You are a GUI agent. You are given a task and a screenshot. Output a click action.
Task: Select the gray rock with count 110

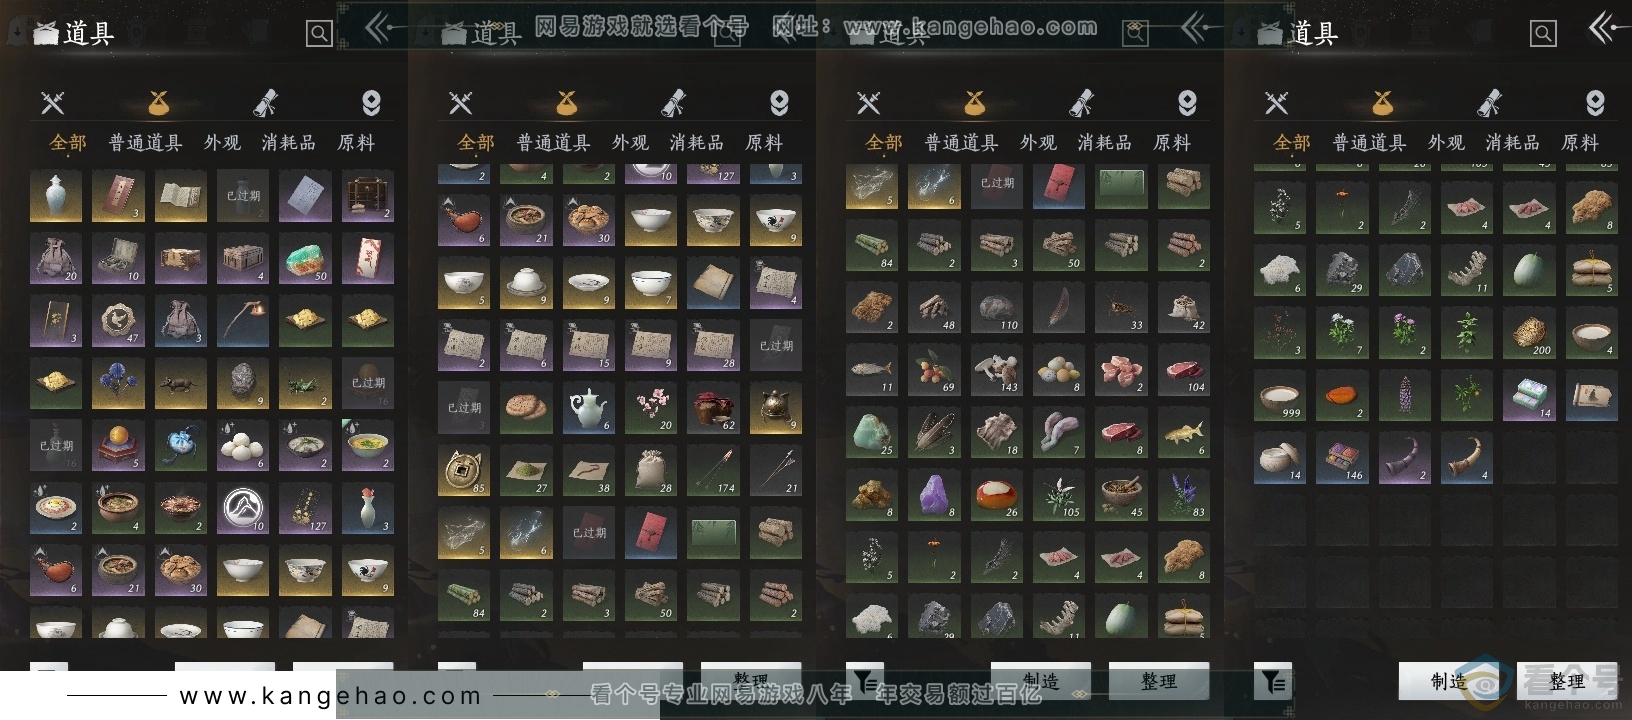click(x=996, y=308)
